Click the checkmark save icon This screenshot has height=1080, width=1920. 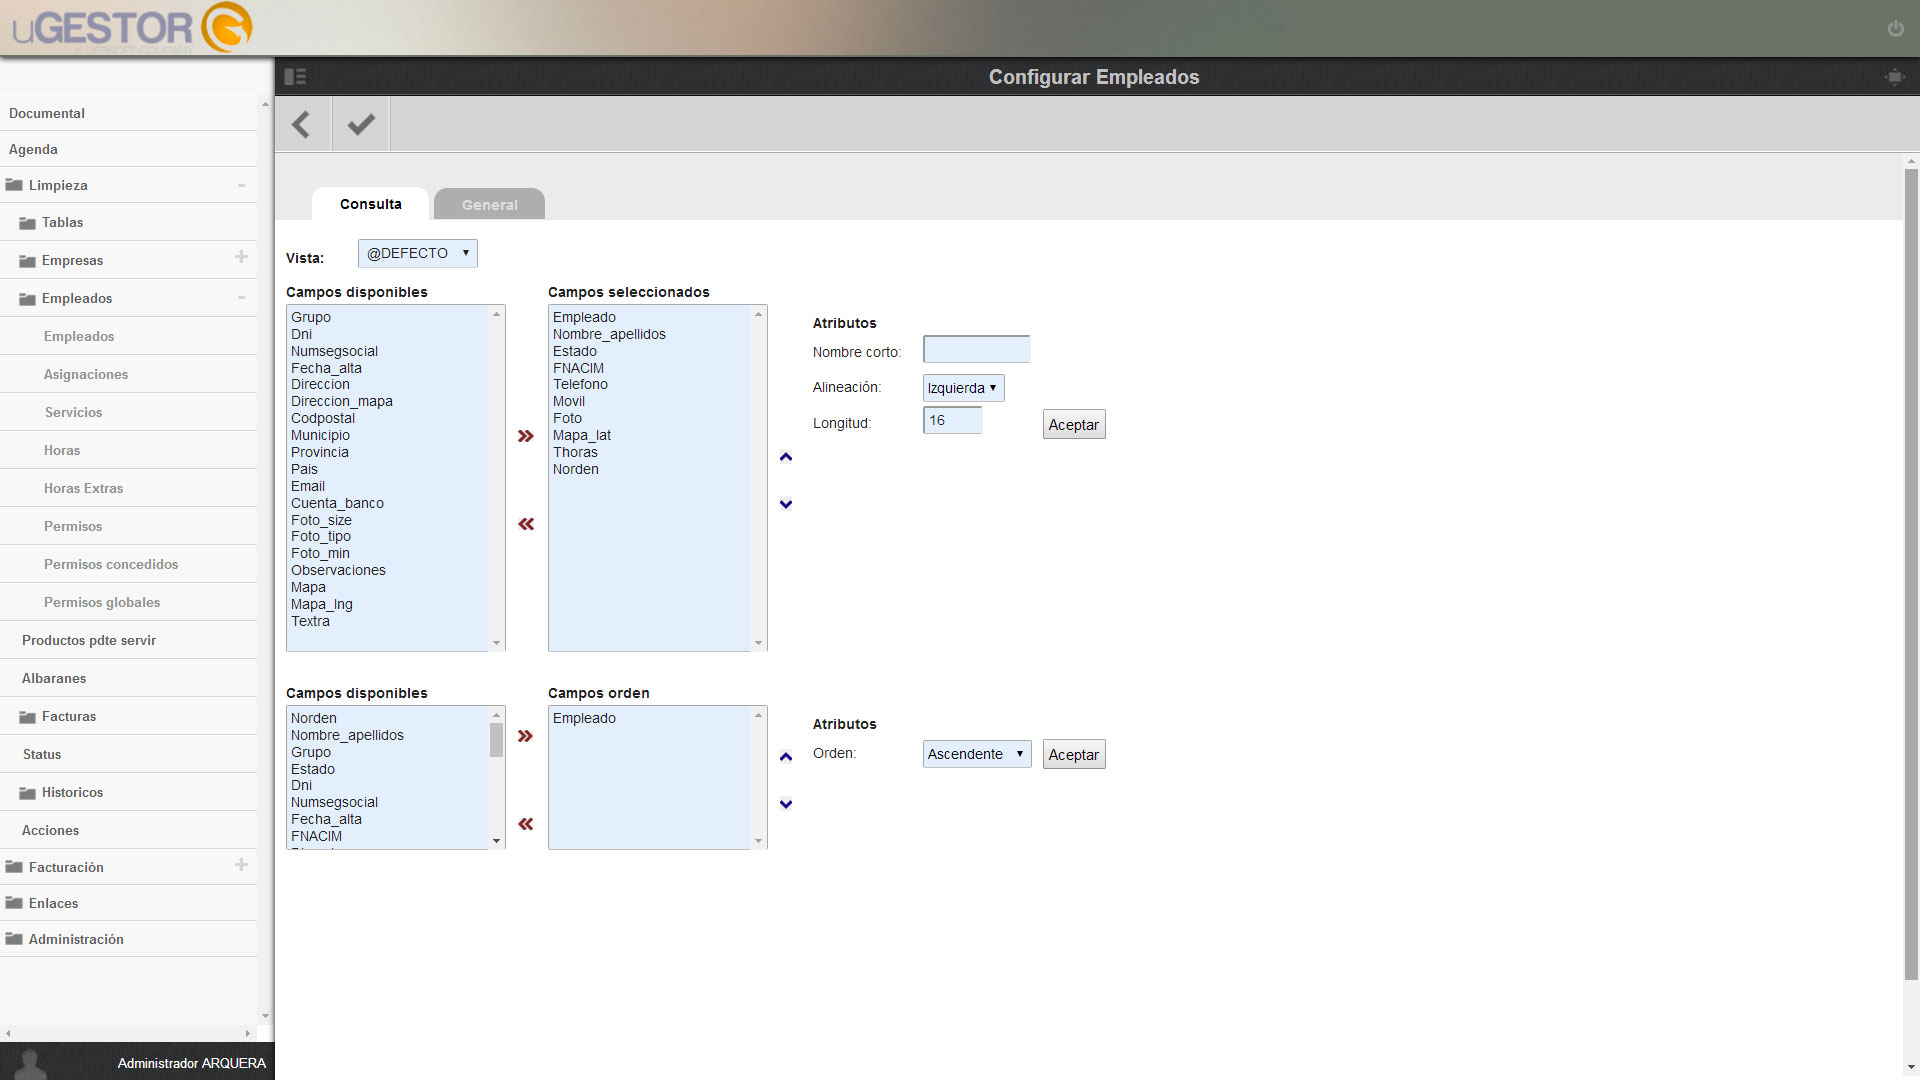click(x=361, y=124)
